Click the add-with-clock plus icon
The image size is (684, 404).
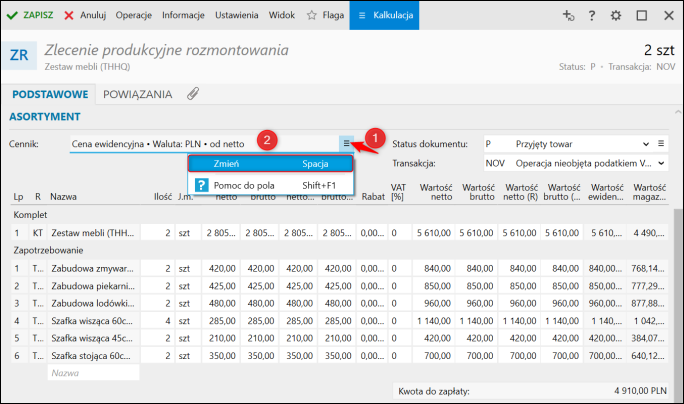tap(568, 16)
